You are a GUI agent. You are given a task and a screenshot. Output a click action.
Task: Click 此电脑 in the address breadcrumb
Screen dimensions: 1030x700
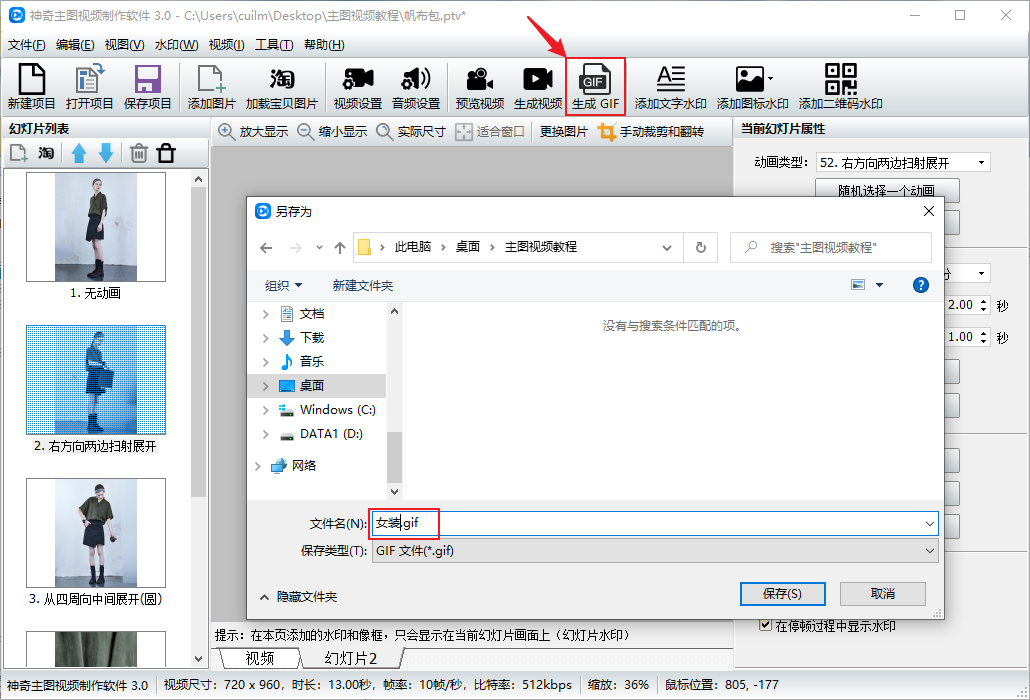(x=413, y=247)
